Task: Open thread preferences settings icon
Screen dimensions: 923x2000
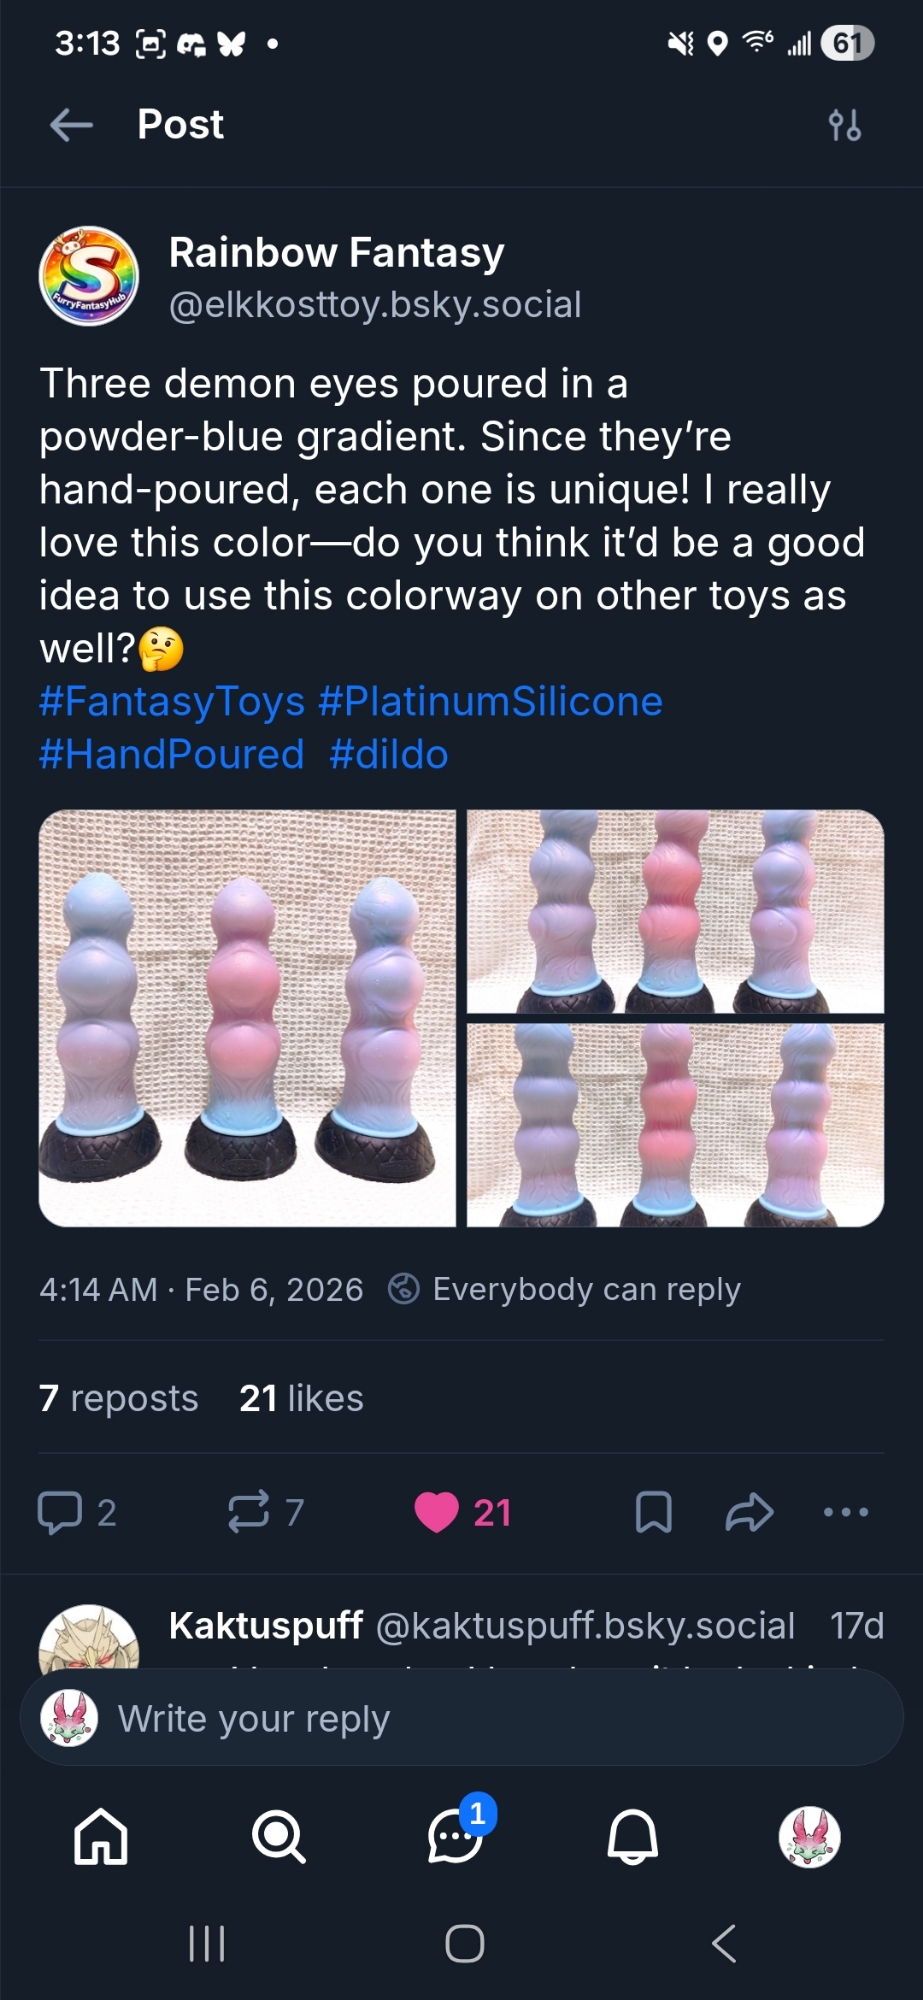Action: [x=844, y=126]
